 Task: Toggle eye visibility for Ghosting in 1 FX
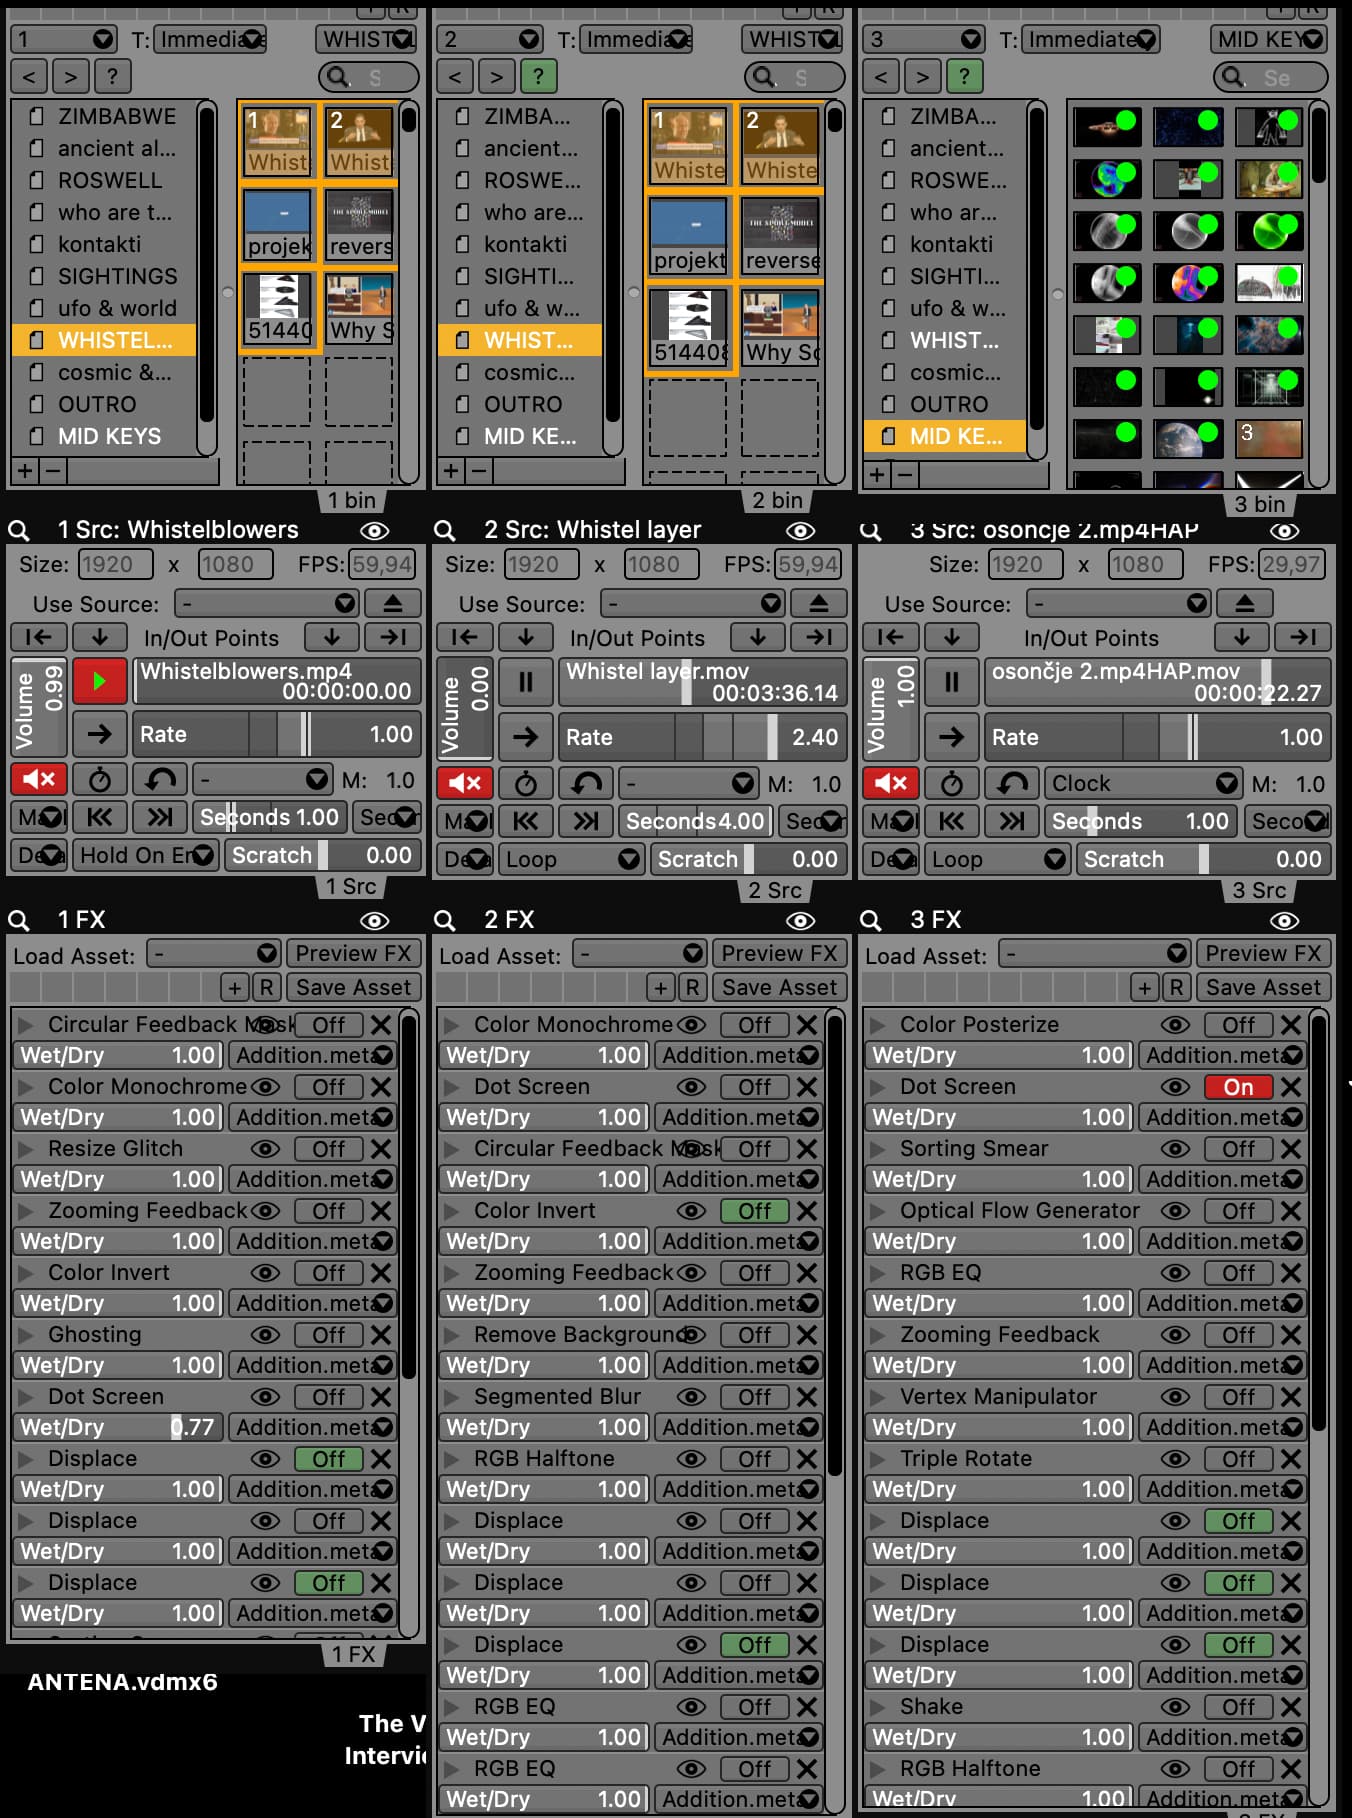point(265,1335)
